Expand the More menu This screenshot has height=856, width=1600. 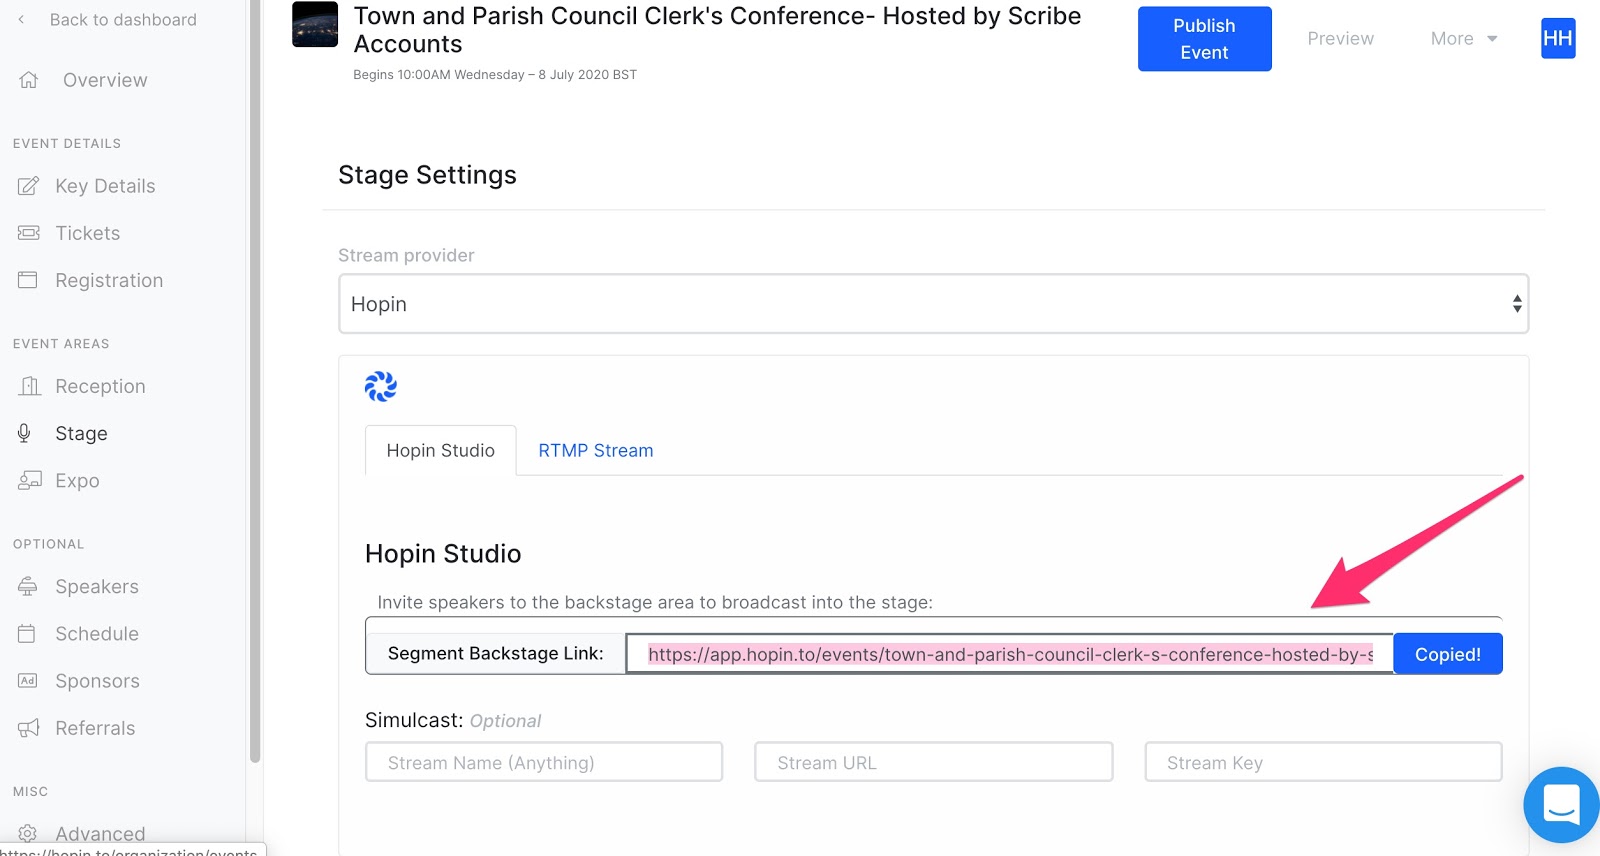coord(1464,38)
